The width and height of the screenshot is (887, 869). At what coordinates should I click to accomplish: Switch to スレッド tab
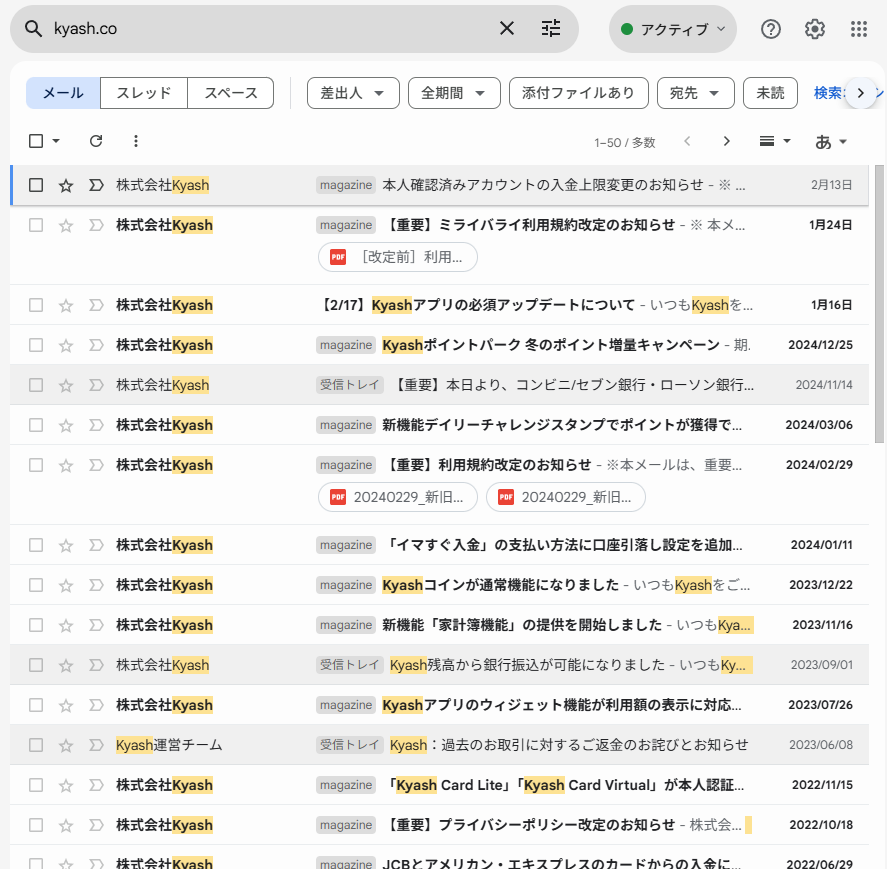144,93
